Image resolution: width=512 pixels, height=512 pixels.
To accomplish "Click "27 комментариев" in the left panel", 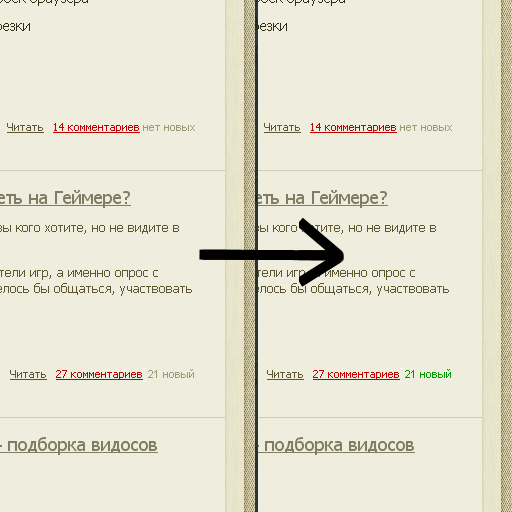I will 99,374.
